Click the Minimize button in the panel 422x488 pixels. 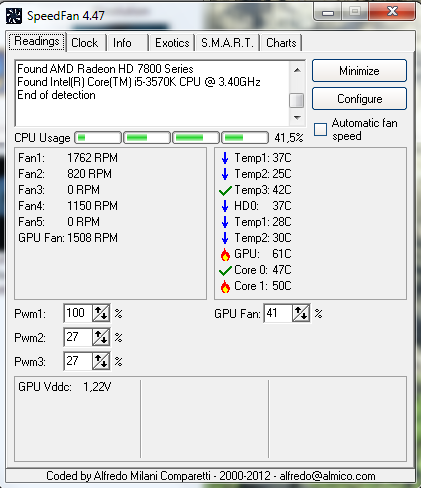[x=359, y=71]
